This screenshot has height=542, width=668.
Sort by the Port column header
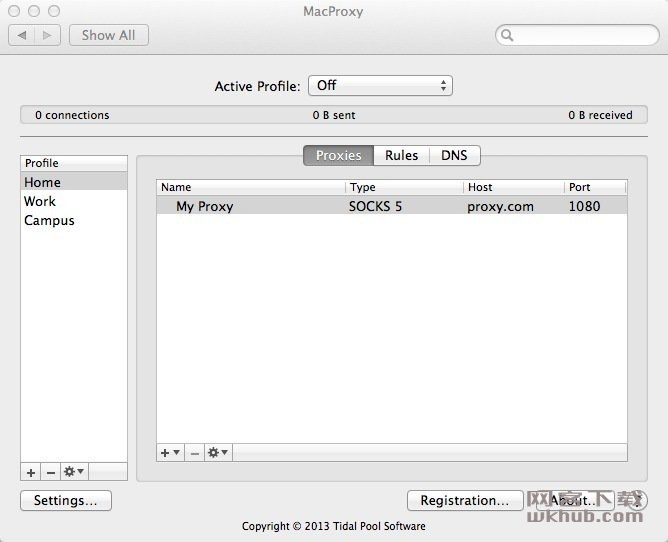(595, 187)
